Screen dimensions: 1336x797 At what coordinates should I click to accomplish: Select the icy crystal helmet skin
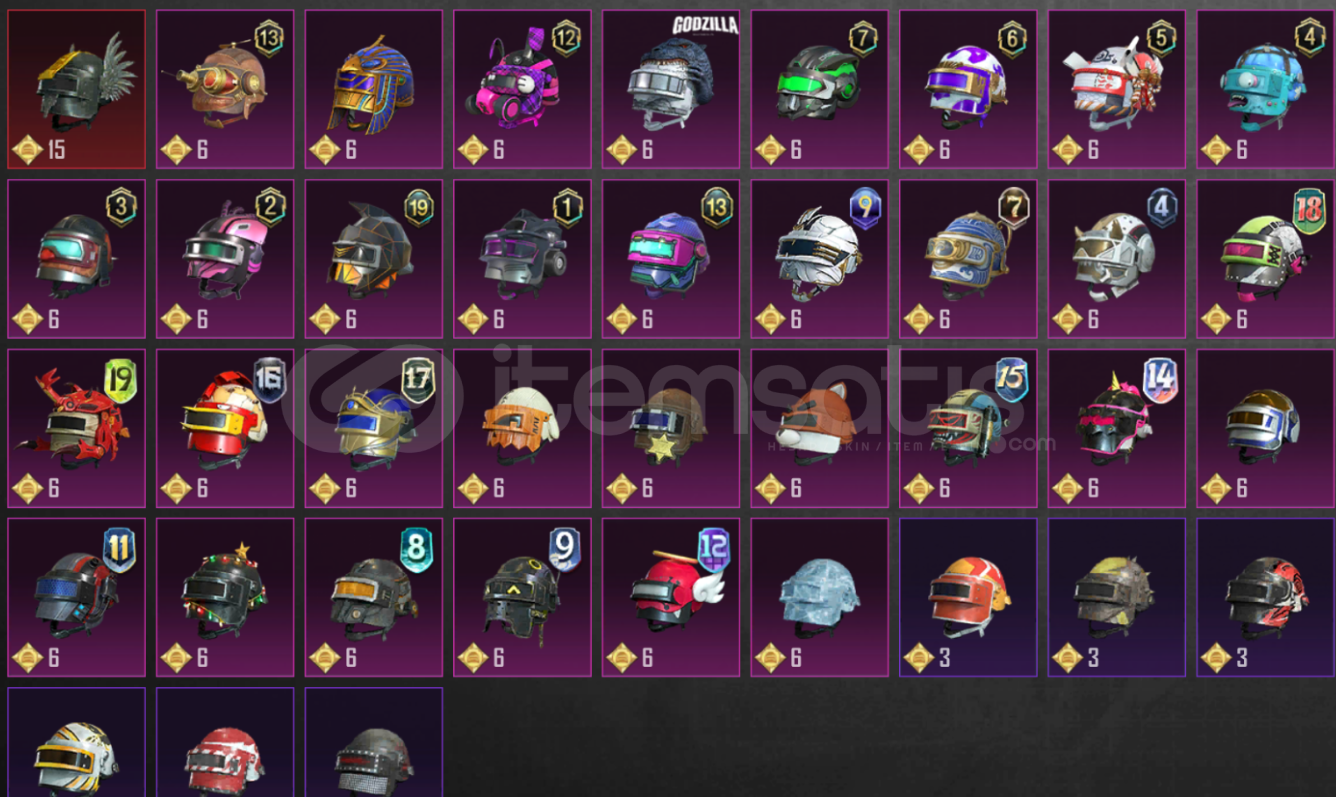(x=820, y=597)
